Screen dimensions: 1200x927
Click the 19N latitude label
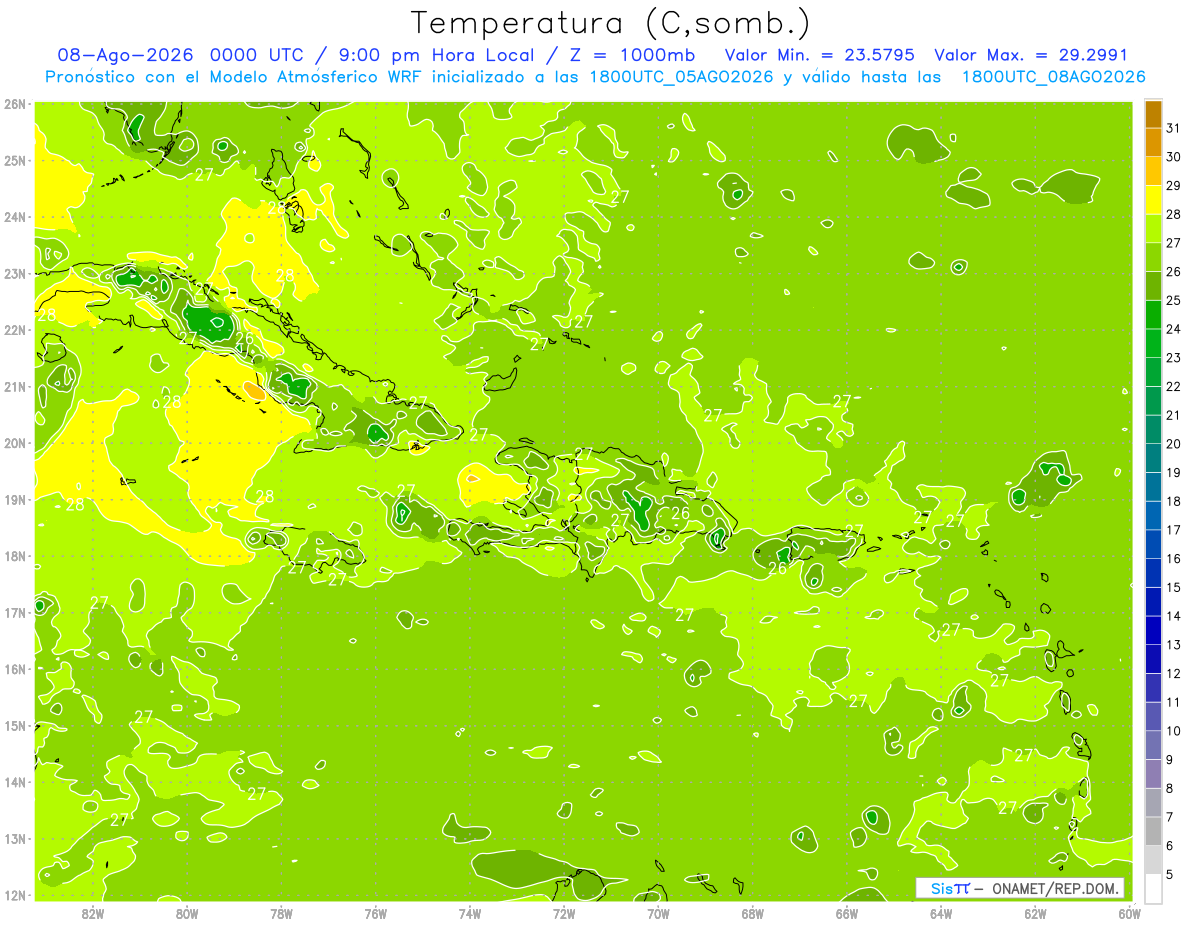tap(14, 500)
